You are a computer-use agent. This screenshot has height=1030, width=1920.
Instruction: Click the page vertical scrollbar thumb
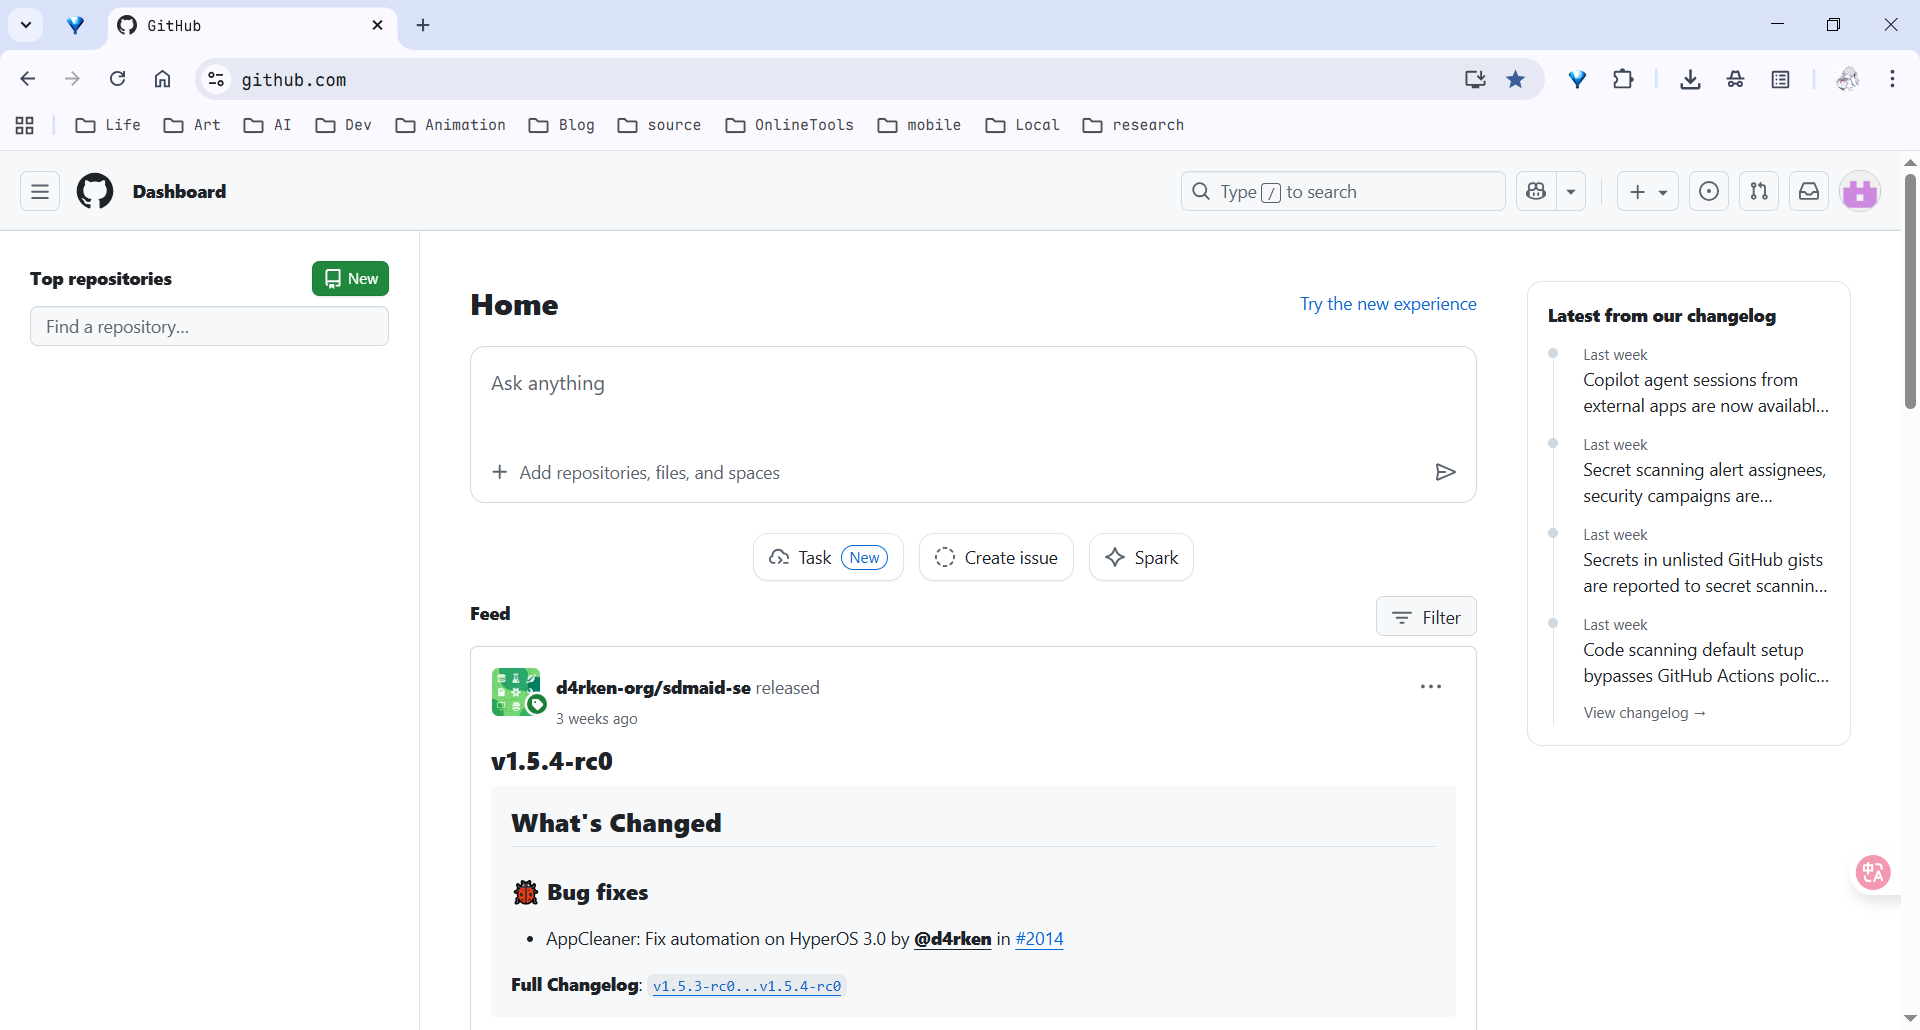pos(1910,290)
